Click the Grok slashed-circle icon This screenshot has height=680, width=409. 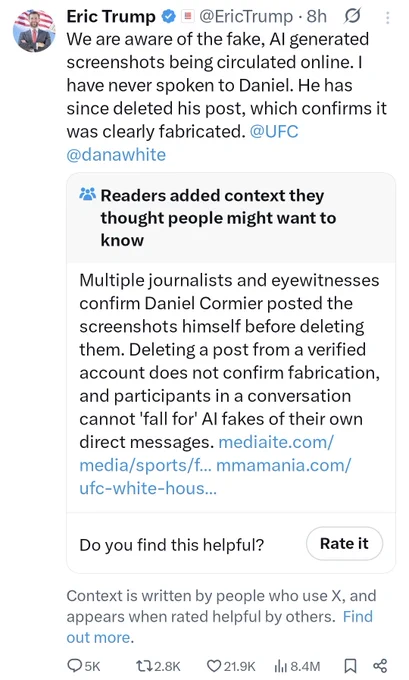[x=352, y=16]
